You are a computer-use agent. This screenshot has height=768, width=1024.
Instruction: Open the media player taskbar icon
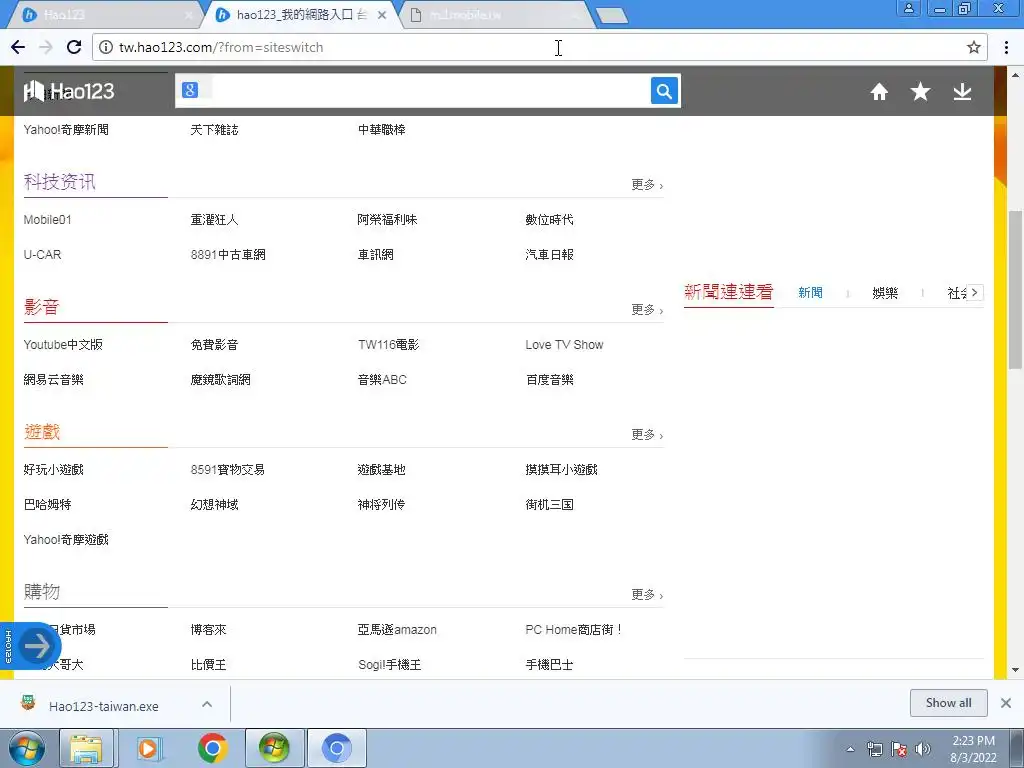(150, 748)
